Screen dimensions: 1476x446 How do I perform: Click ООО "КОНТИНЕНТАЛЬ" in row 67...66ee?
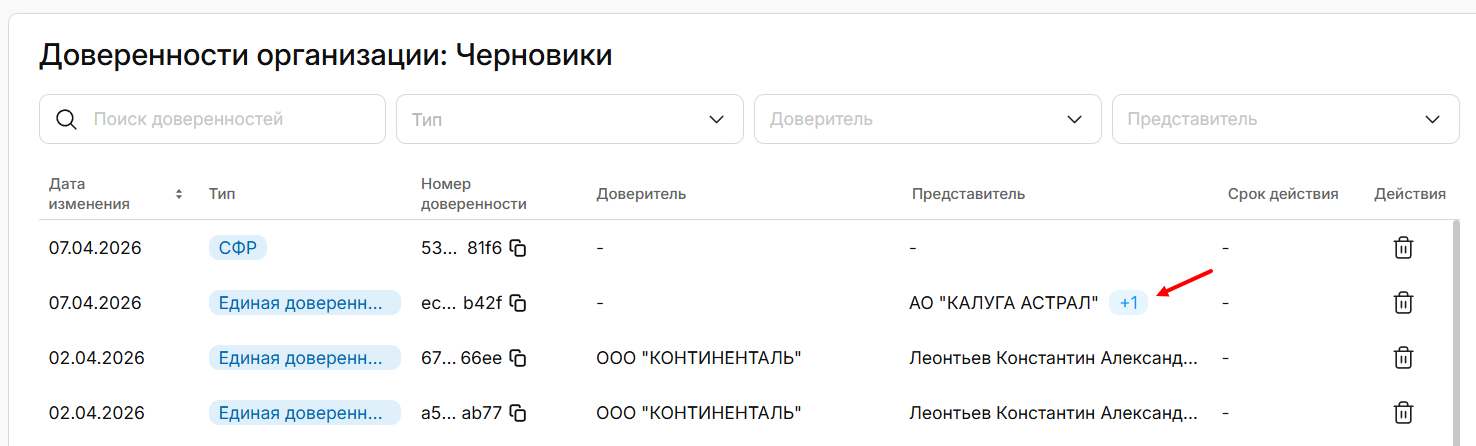tap(699, 358)
